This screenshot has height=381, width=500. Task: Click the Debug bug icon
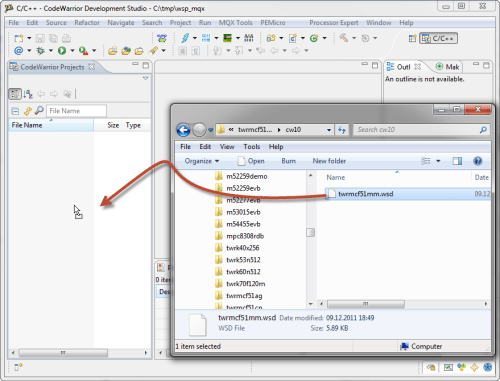[40, 51]
